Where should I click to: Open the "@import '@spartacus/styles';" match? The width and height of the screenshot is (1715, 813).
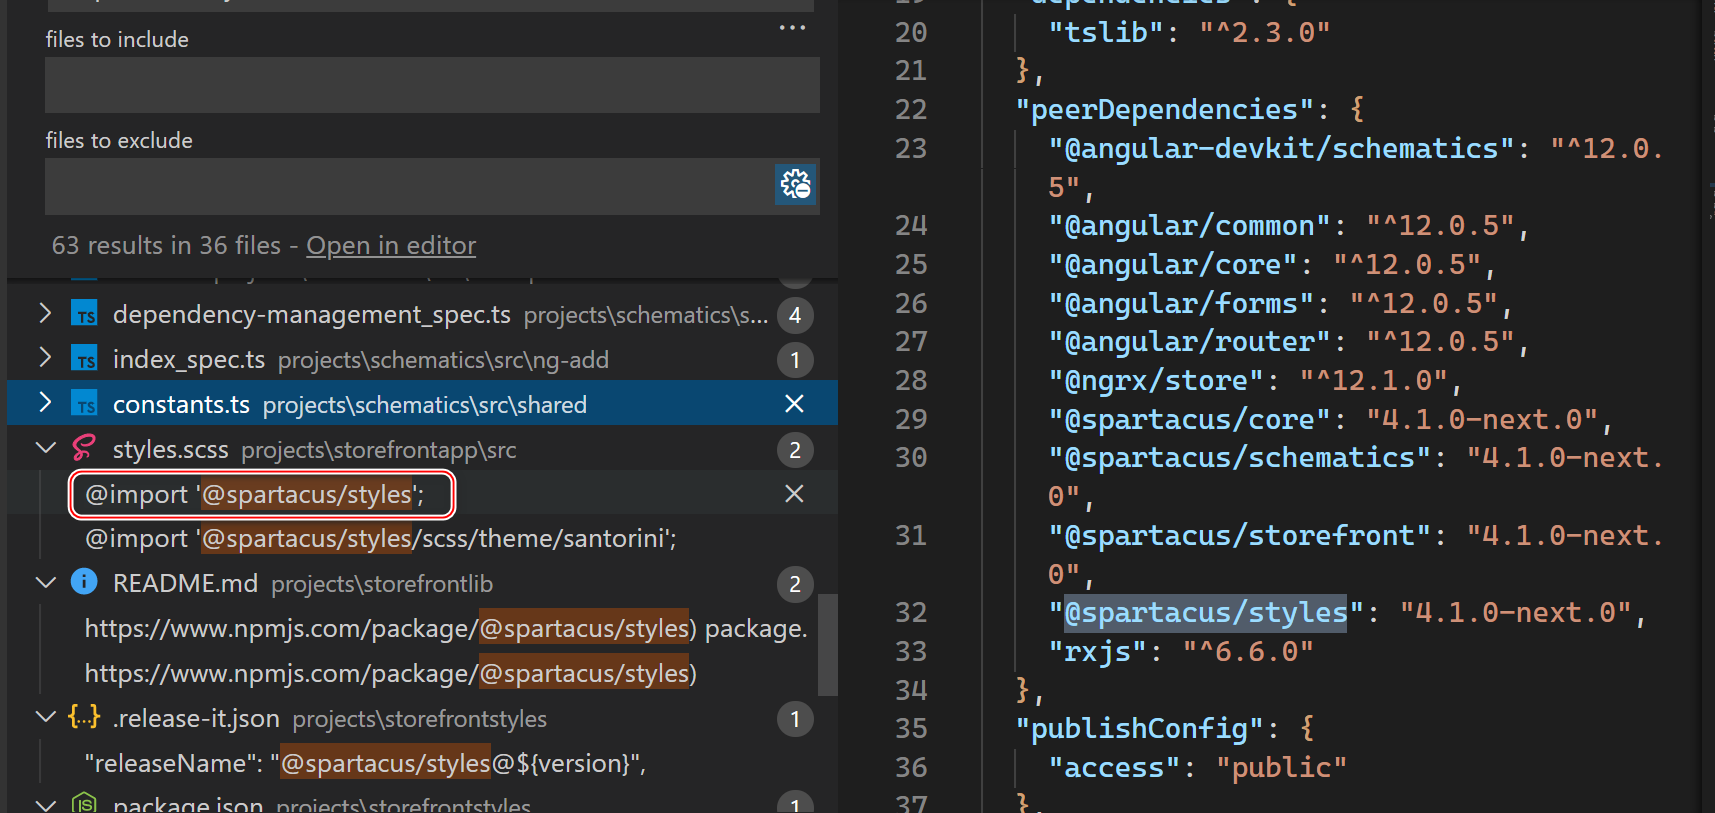(x=255, y=495)
